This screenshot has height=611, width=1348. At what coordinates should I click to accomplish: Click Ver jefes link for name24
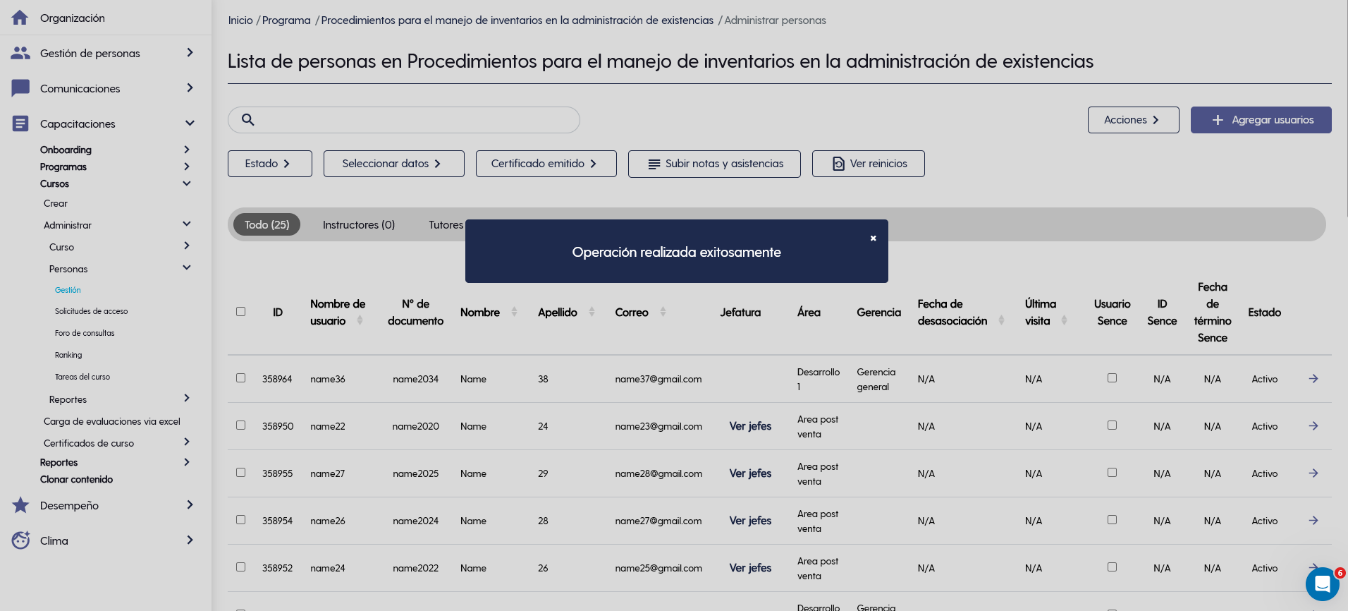(750, 568)
